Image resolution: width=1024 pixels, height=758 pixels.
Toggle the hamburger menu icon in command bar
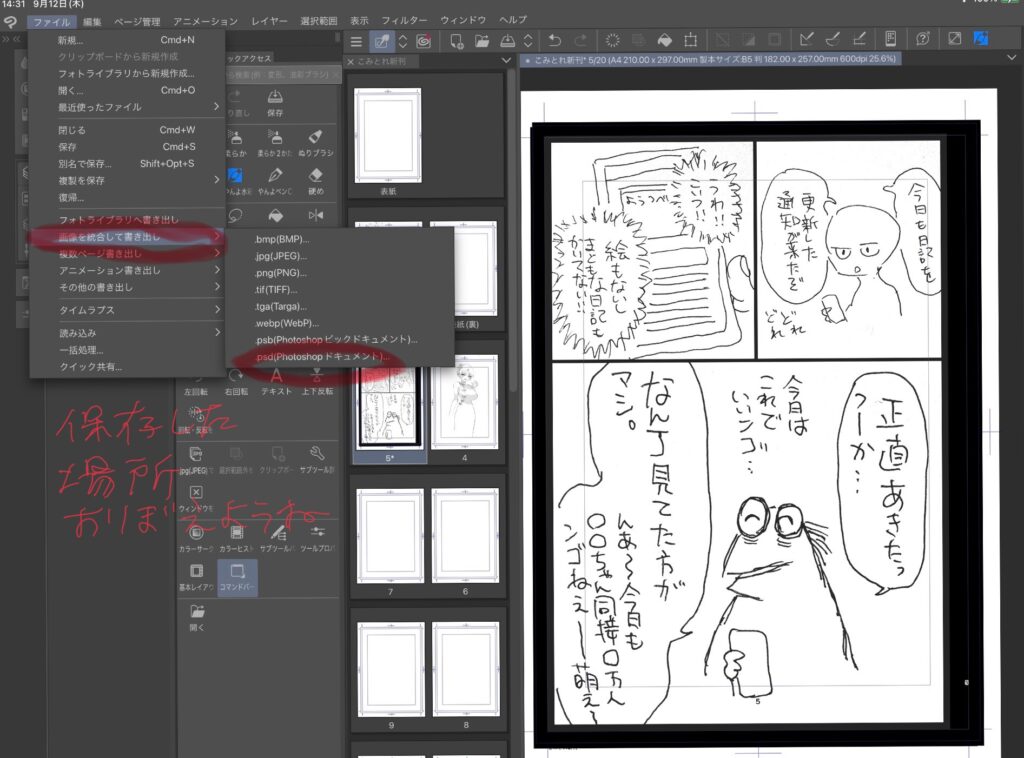point(357,41)
